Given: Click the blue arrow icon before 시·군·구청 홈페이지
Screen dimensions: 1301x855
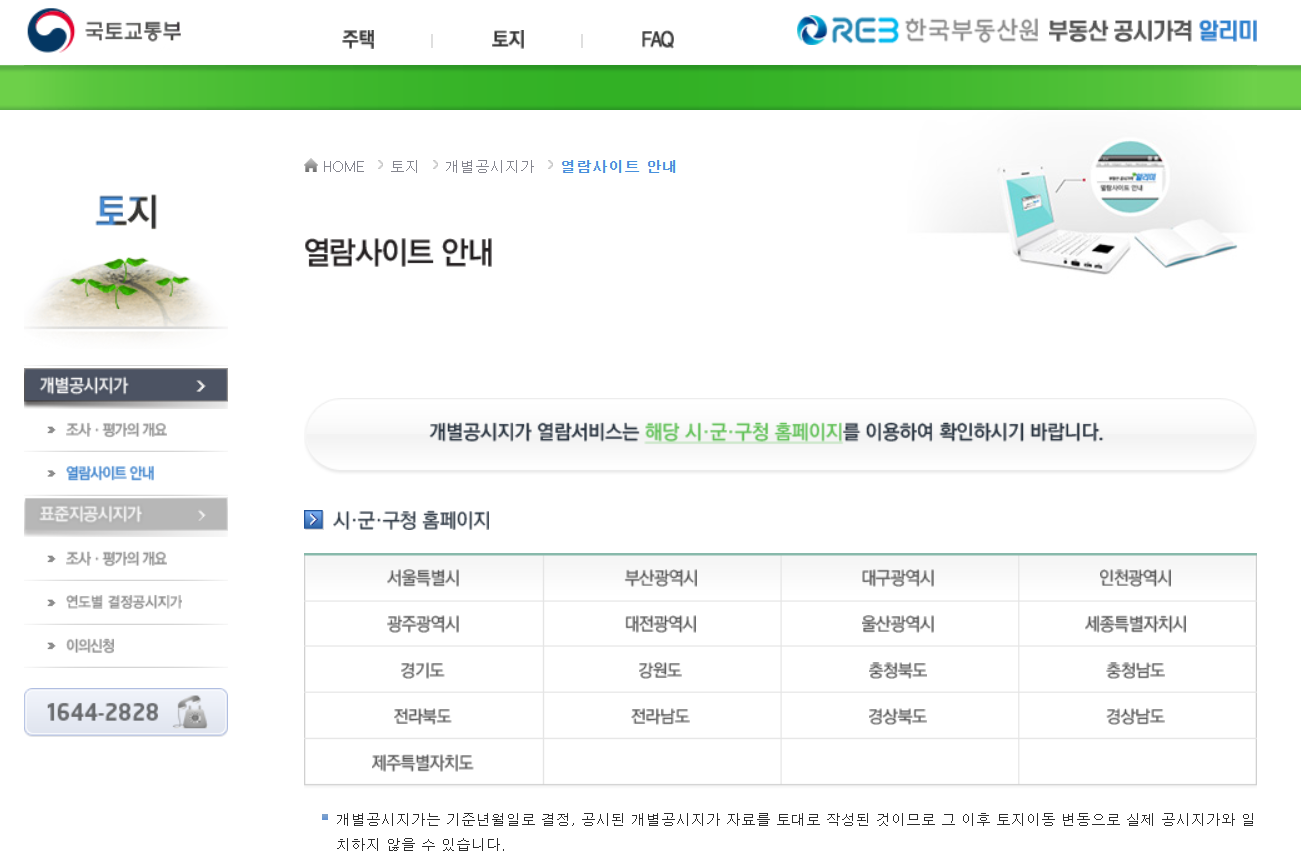Looking at the screenshot, I should tap(312, 520).
